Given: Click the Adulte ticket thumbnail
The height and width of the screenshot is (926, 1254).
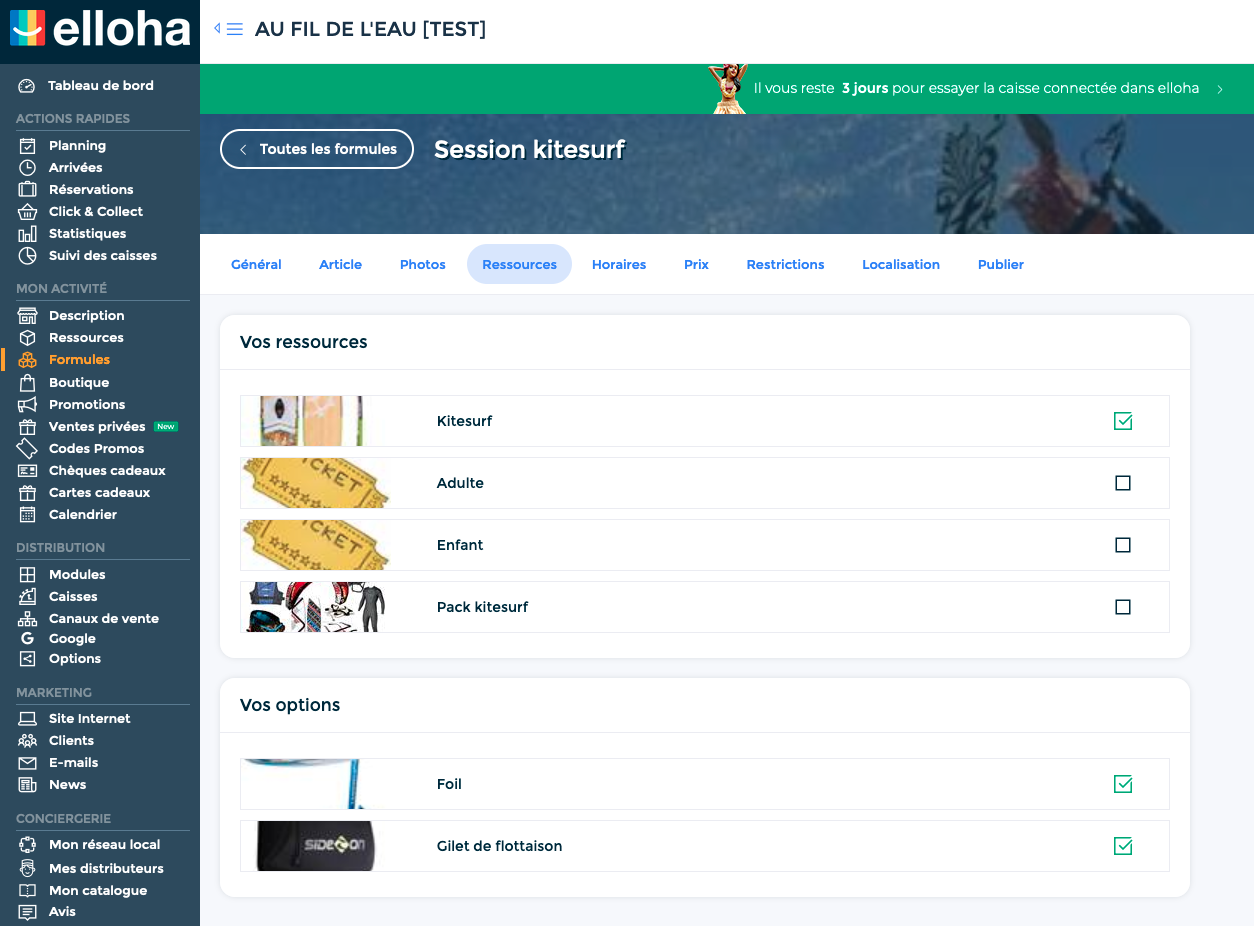Looking at the screenshot, I should (x=315, y=483).
